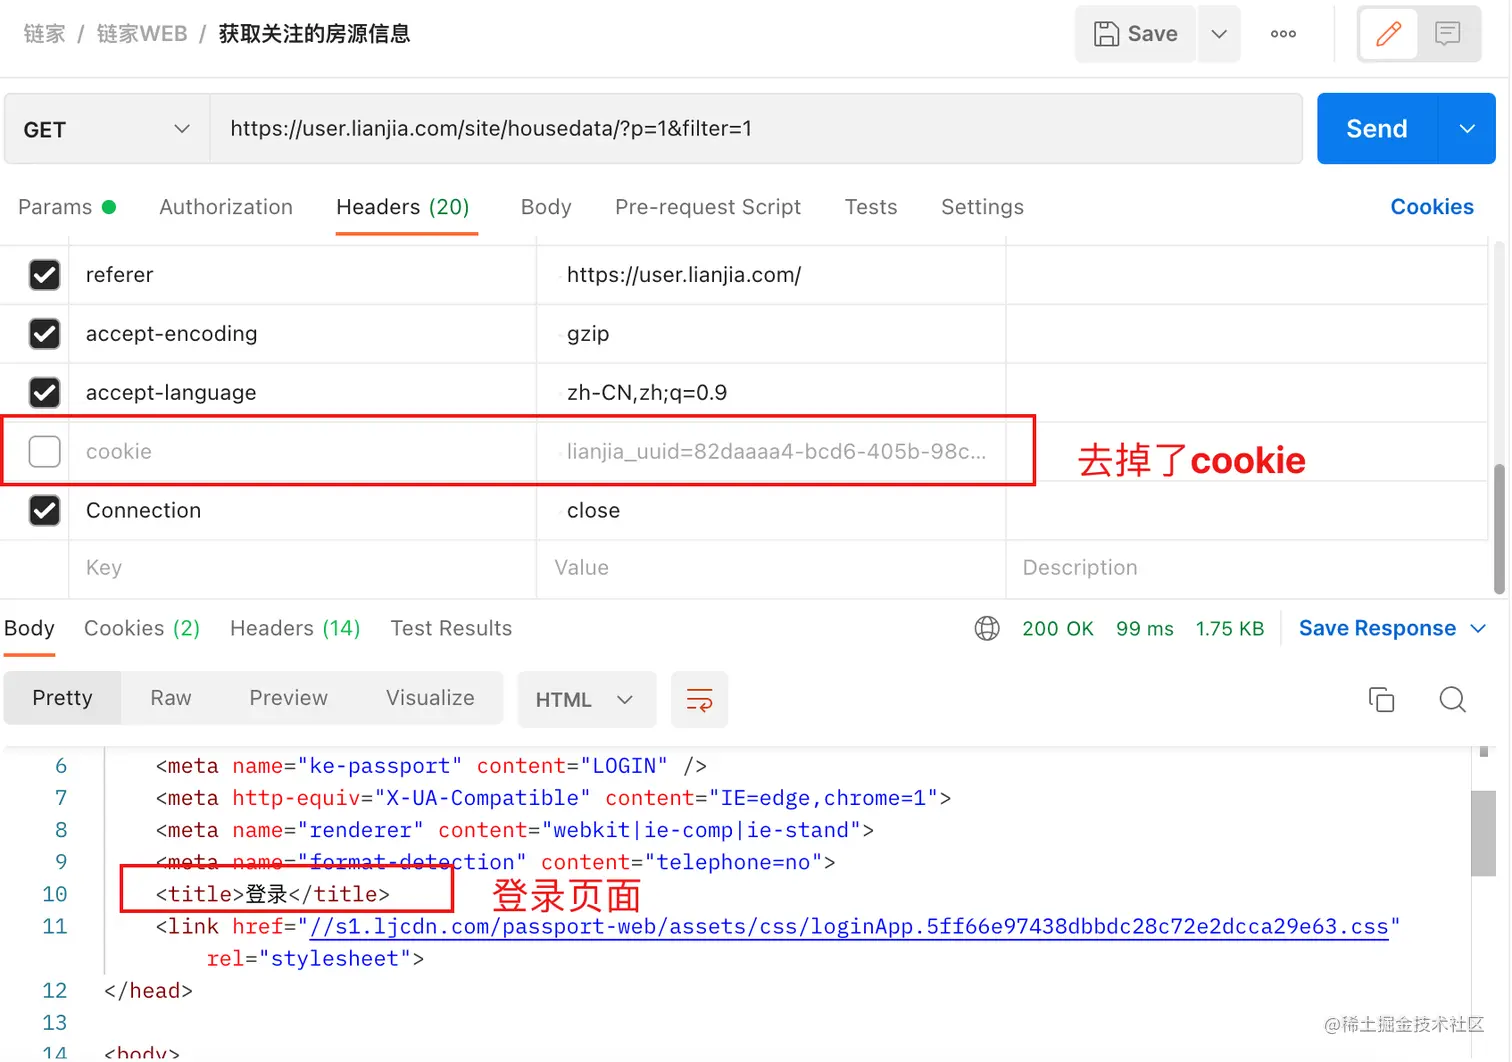Click the zh-CN,zh;q=0.9 value cell
Viewport: 1512px width, 1062px height.
coord(771,393)
